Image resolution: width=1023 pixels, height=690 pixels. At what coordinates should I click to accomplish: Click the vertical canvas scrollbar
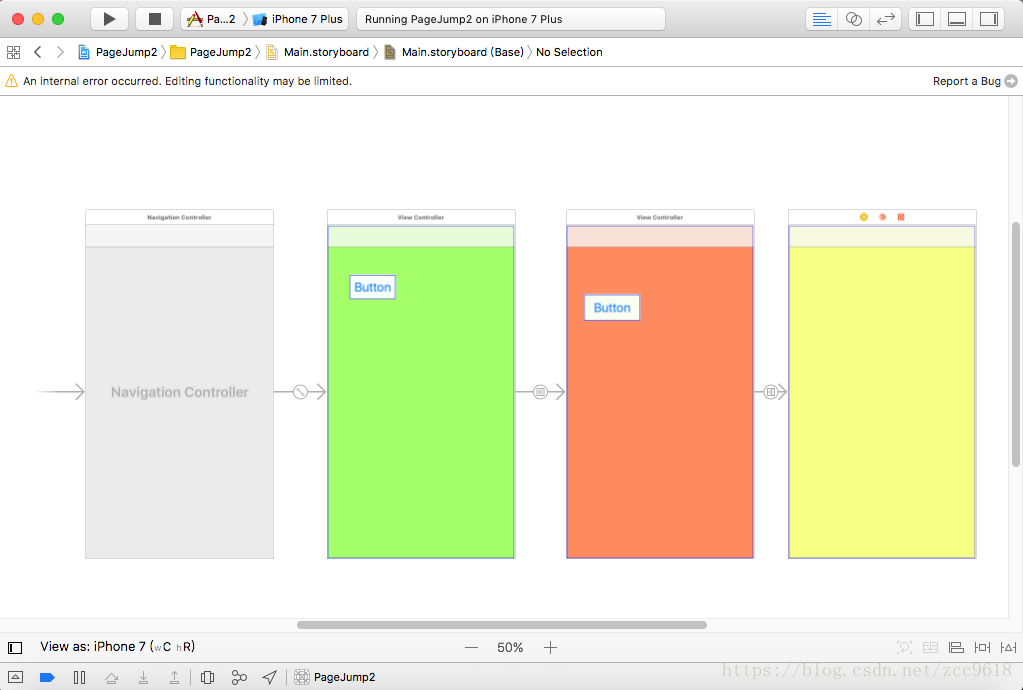coord(1015,344)
